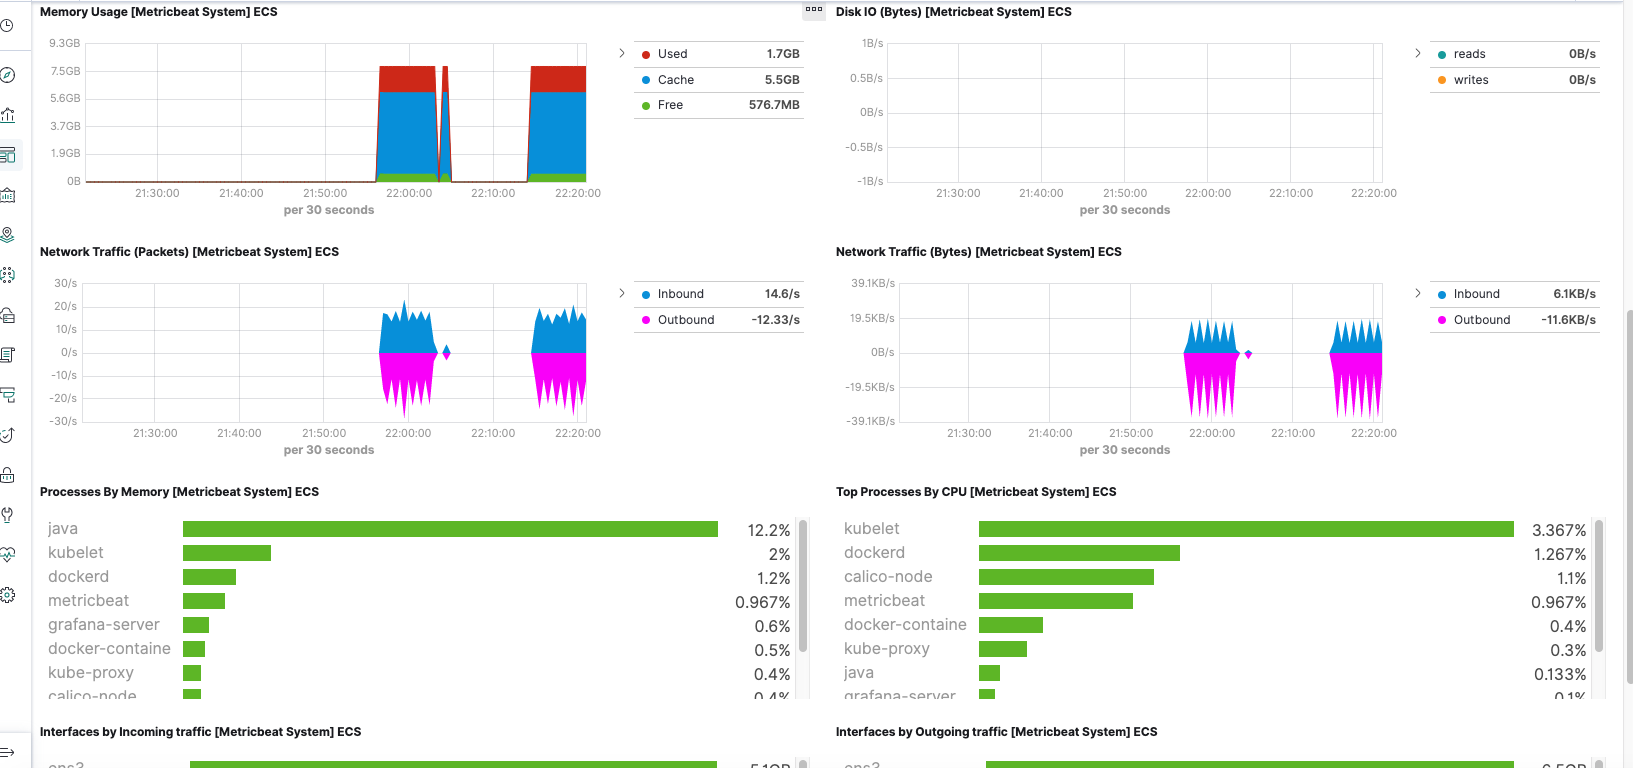Click kubelet bar in Top Processes By CPU
Image resolution: width=1633 pixels, height=768 pixels.
point(1246,529)
